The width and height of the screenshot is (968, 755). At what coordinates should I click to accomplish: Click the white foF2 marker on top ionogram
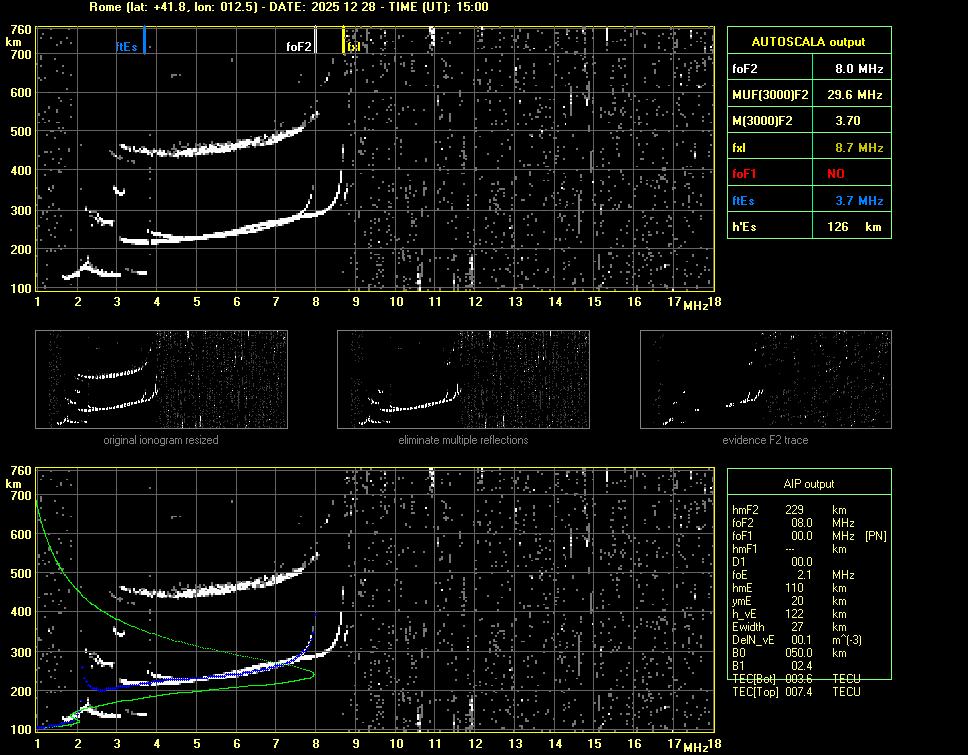coord(316,42)
